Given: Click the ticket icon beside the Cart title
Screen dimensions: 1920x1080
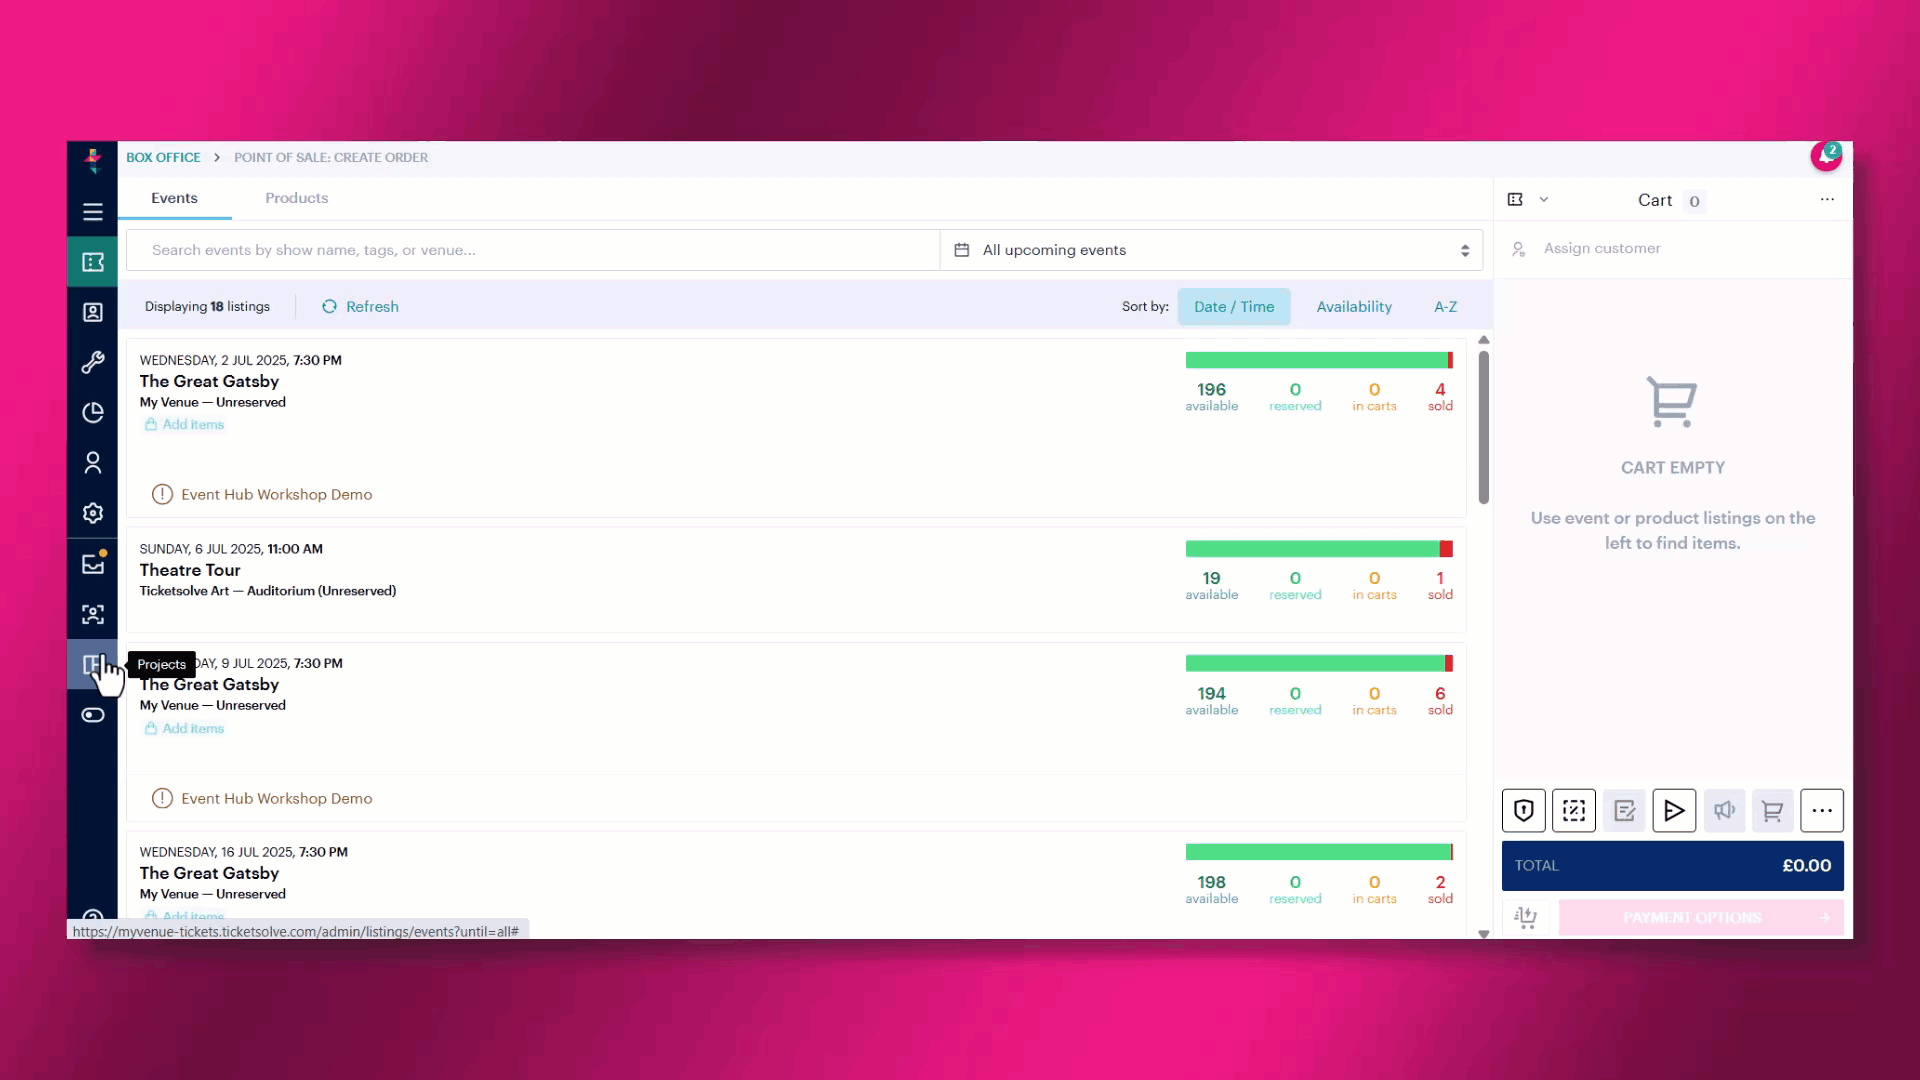Looking at the screenshot, I should click(1515, 200).
